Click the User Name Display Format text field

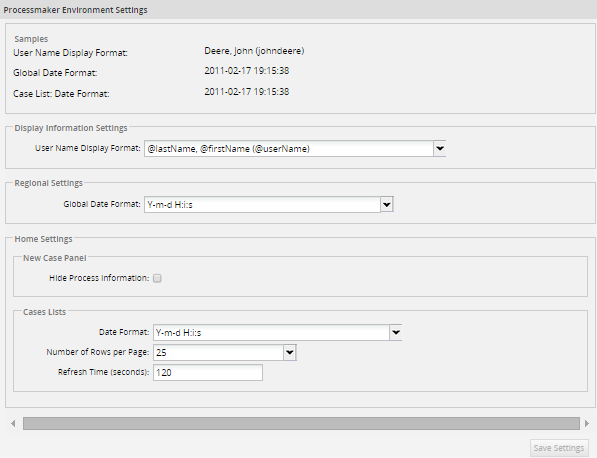click(289, 148)
